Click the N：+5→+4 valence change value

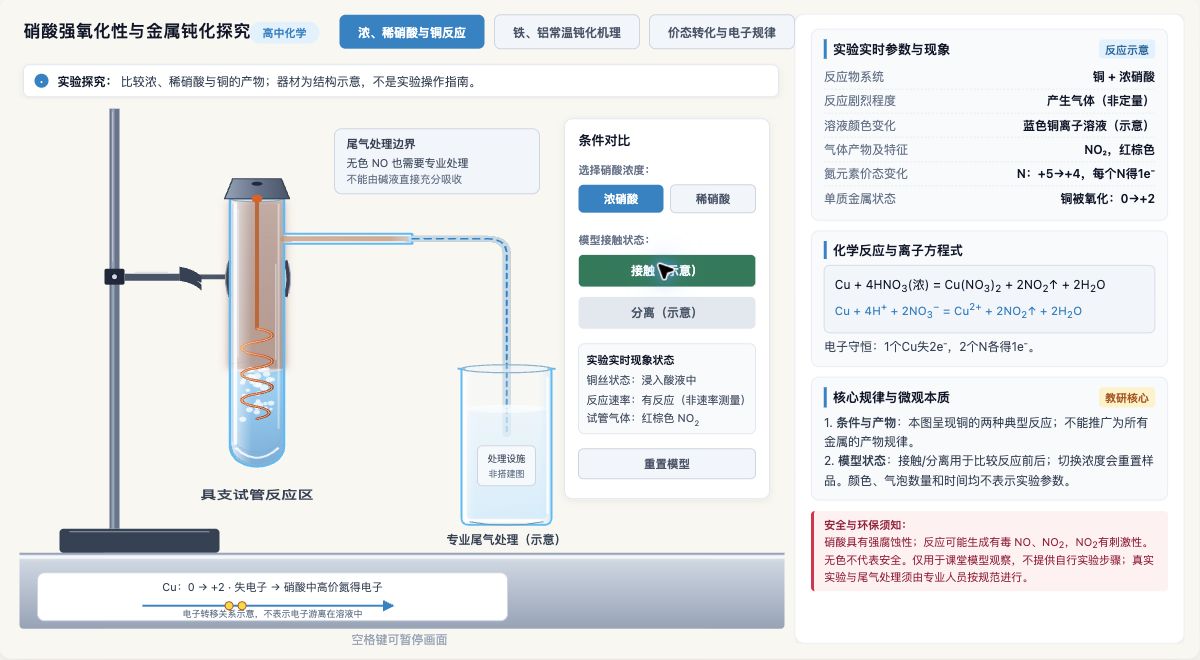[1085, 174]
